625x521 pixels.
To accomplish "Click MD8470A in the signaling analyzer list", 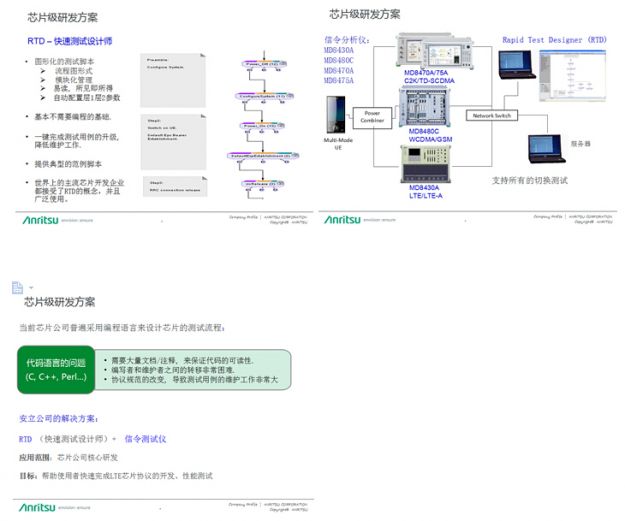I will pos(339,71).
